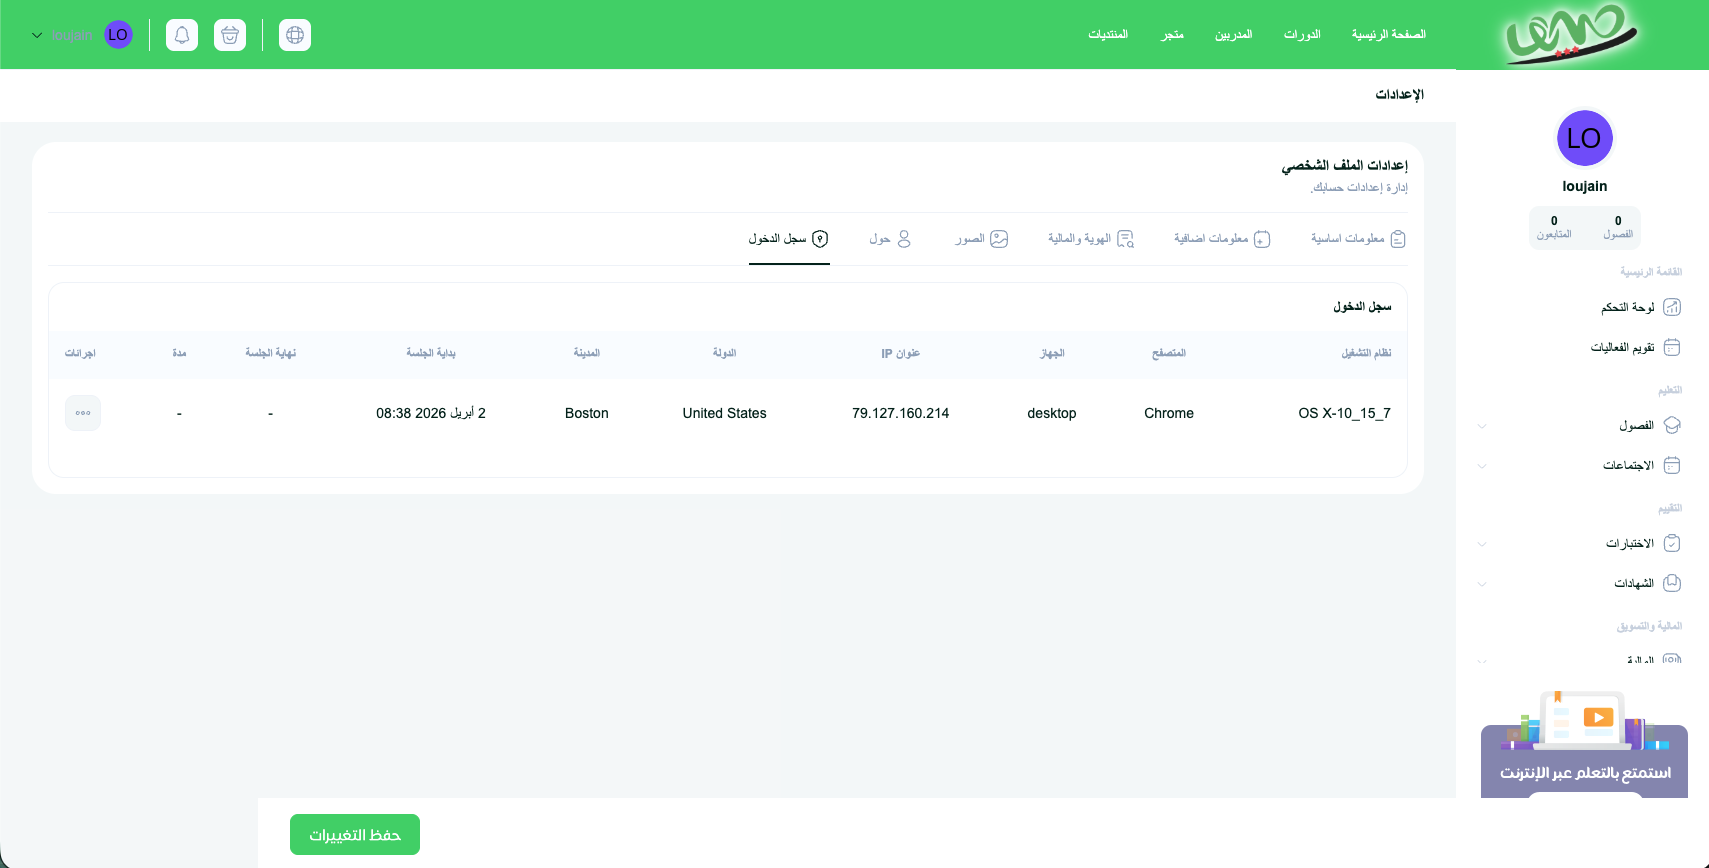Switch to الصور tab
The width and height of the screenshot is (1709, 868).
[981, 239]
